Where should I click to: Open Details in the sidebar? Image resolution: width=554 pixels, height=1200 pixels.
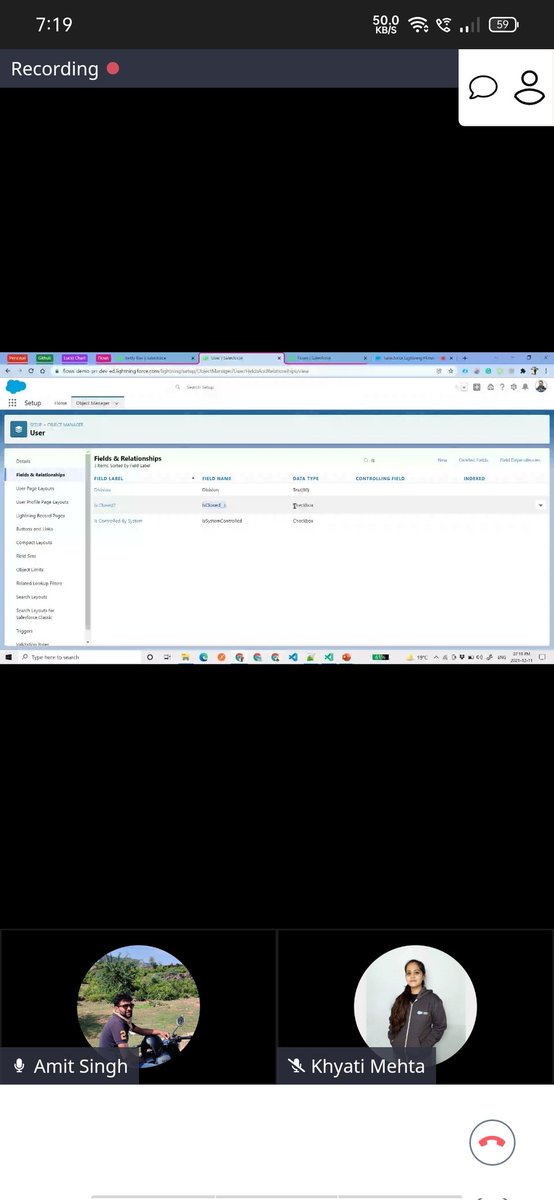coord(23,461)
